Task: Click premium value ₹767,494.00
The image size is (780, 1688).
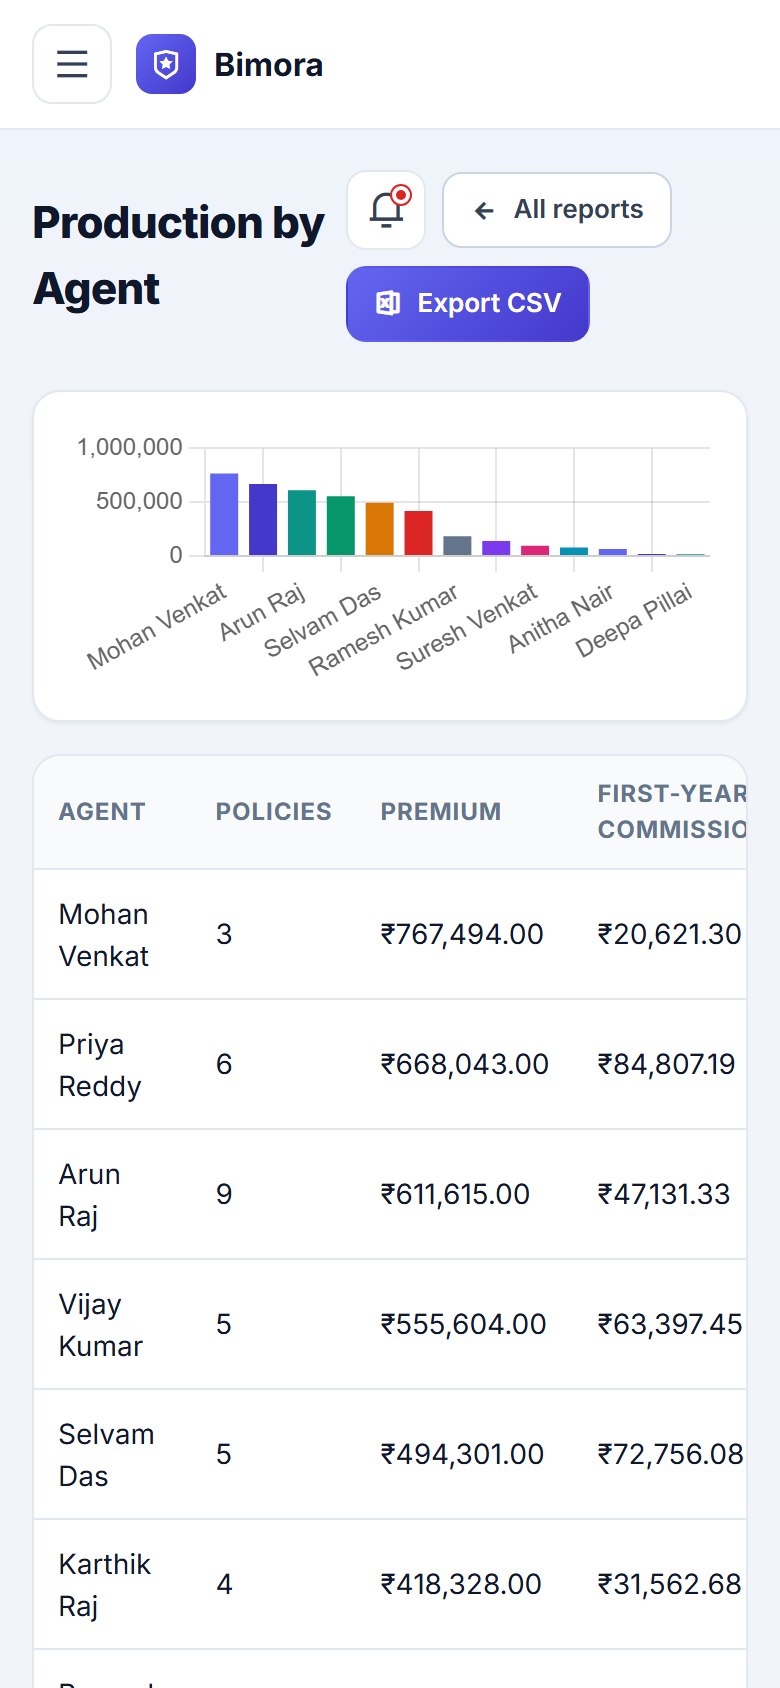Action: pos(462,934)
